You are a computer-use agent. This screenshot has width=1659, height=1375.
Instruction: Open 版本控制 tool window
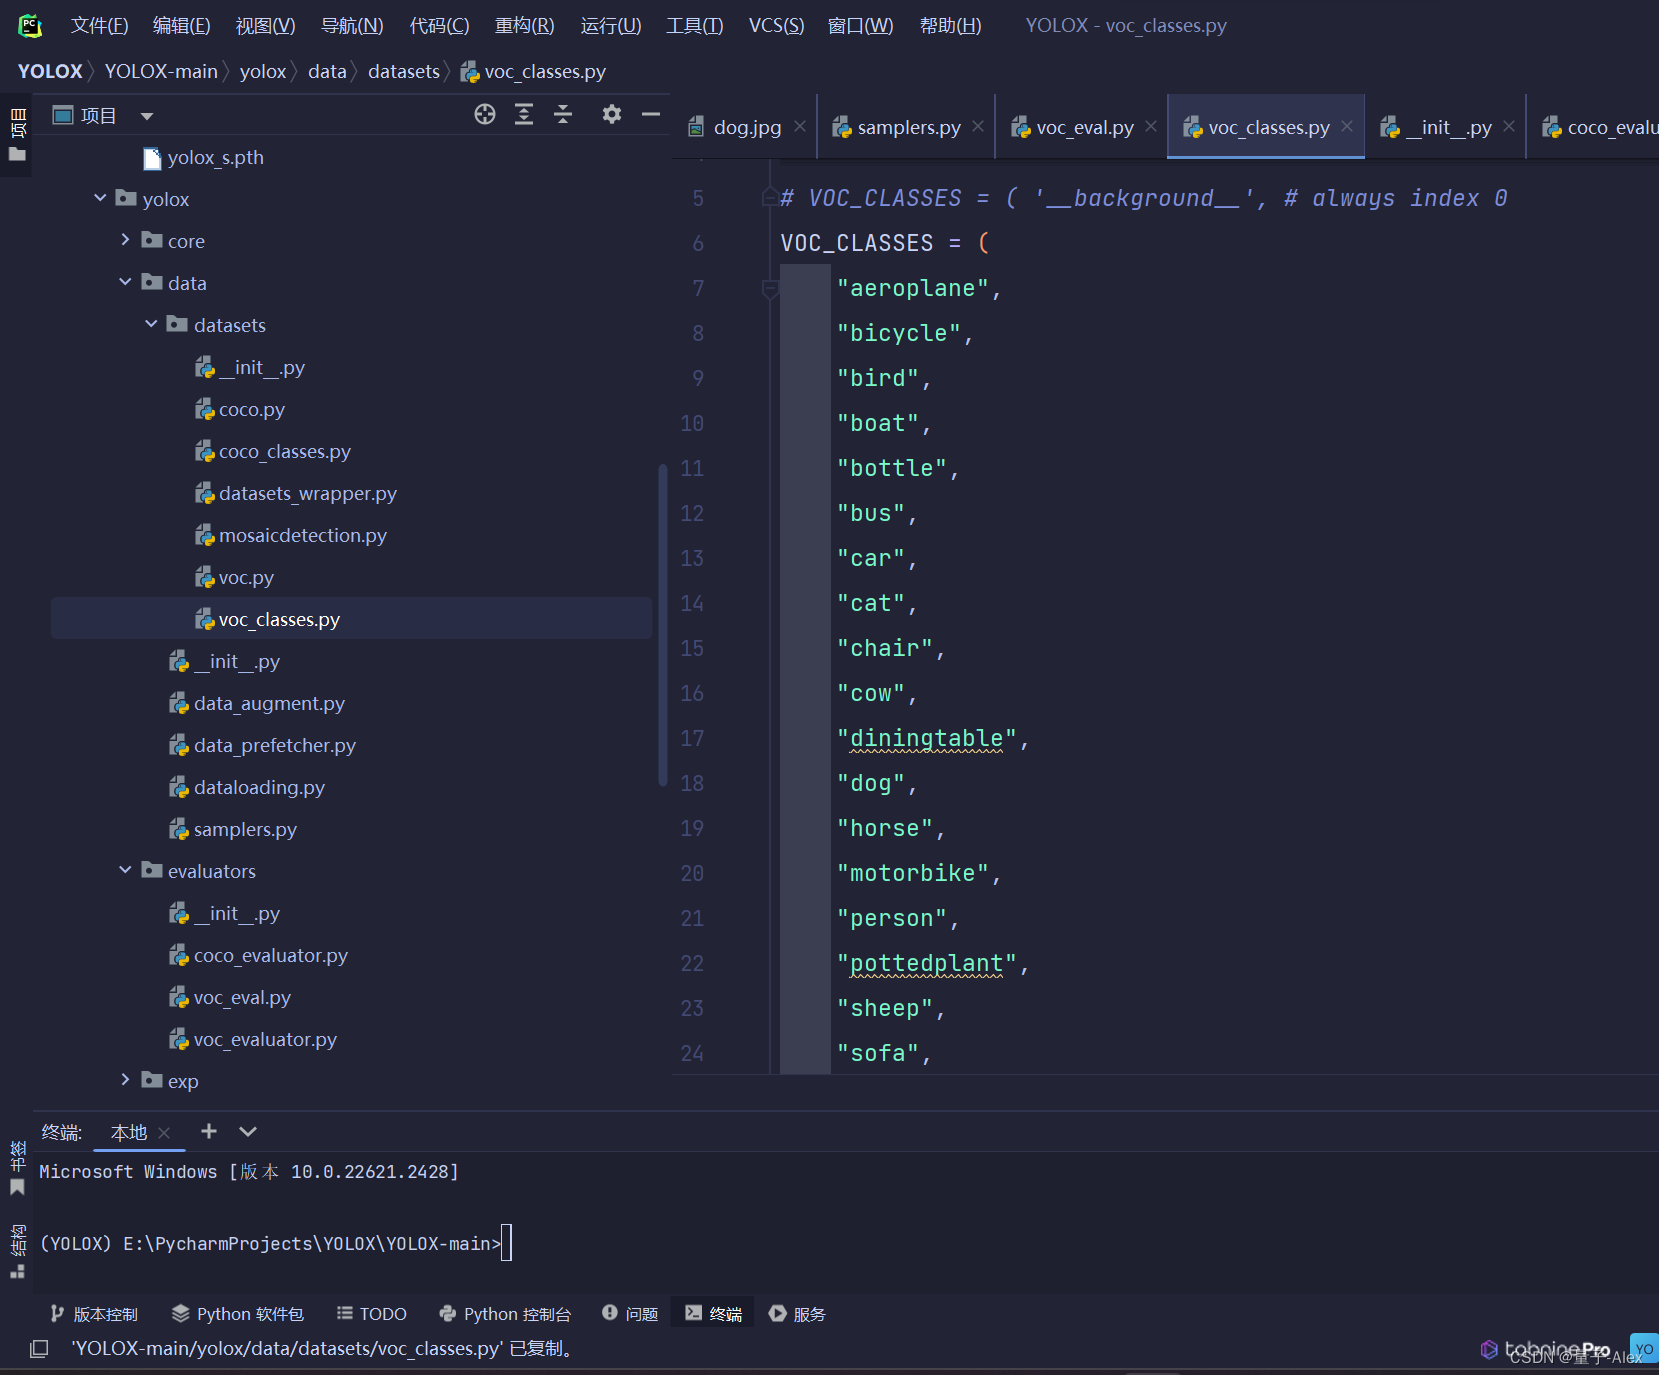point(94,1313)
